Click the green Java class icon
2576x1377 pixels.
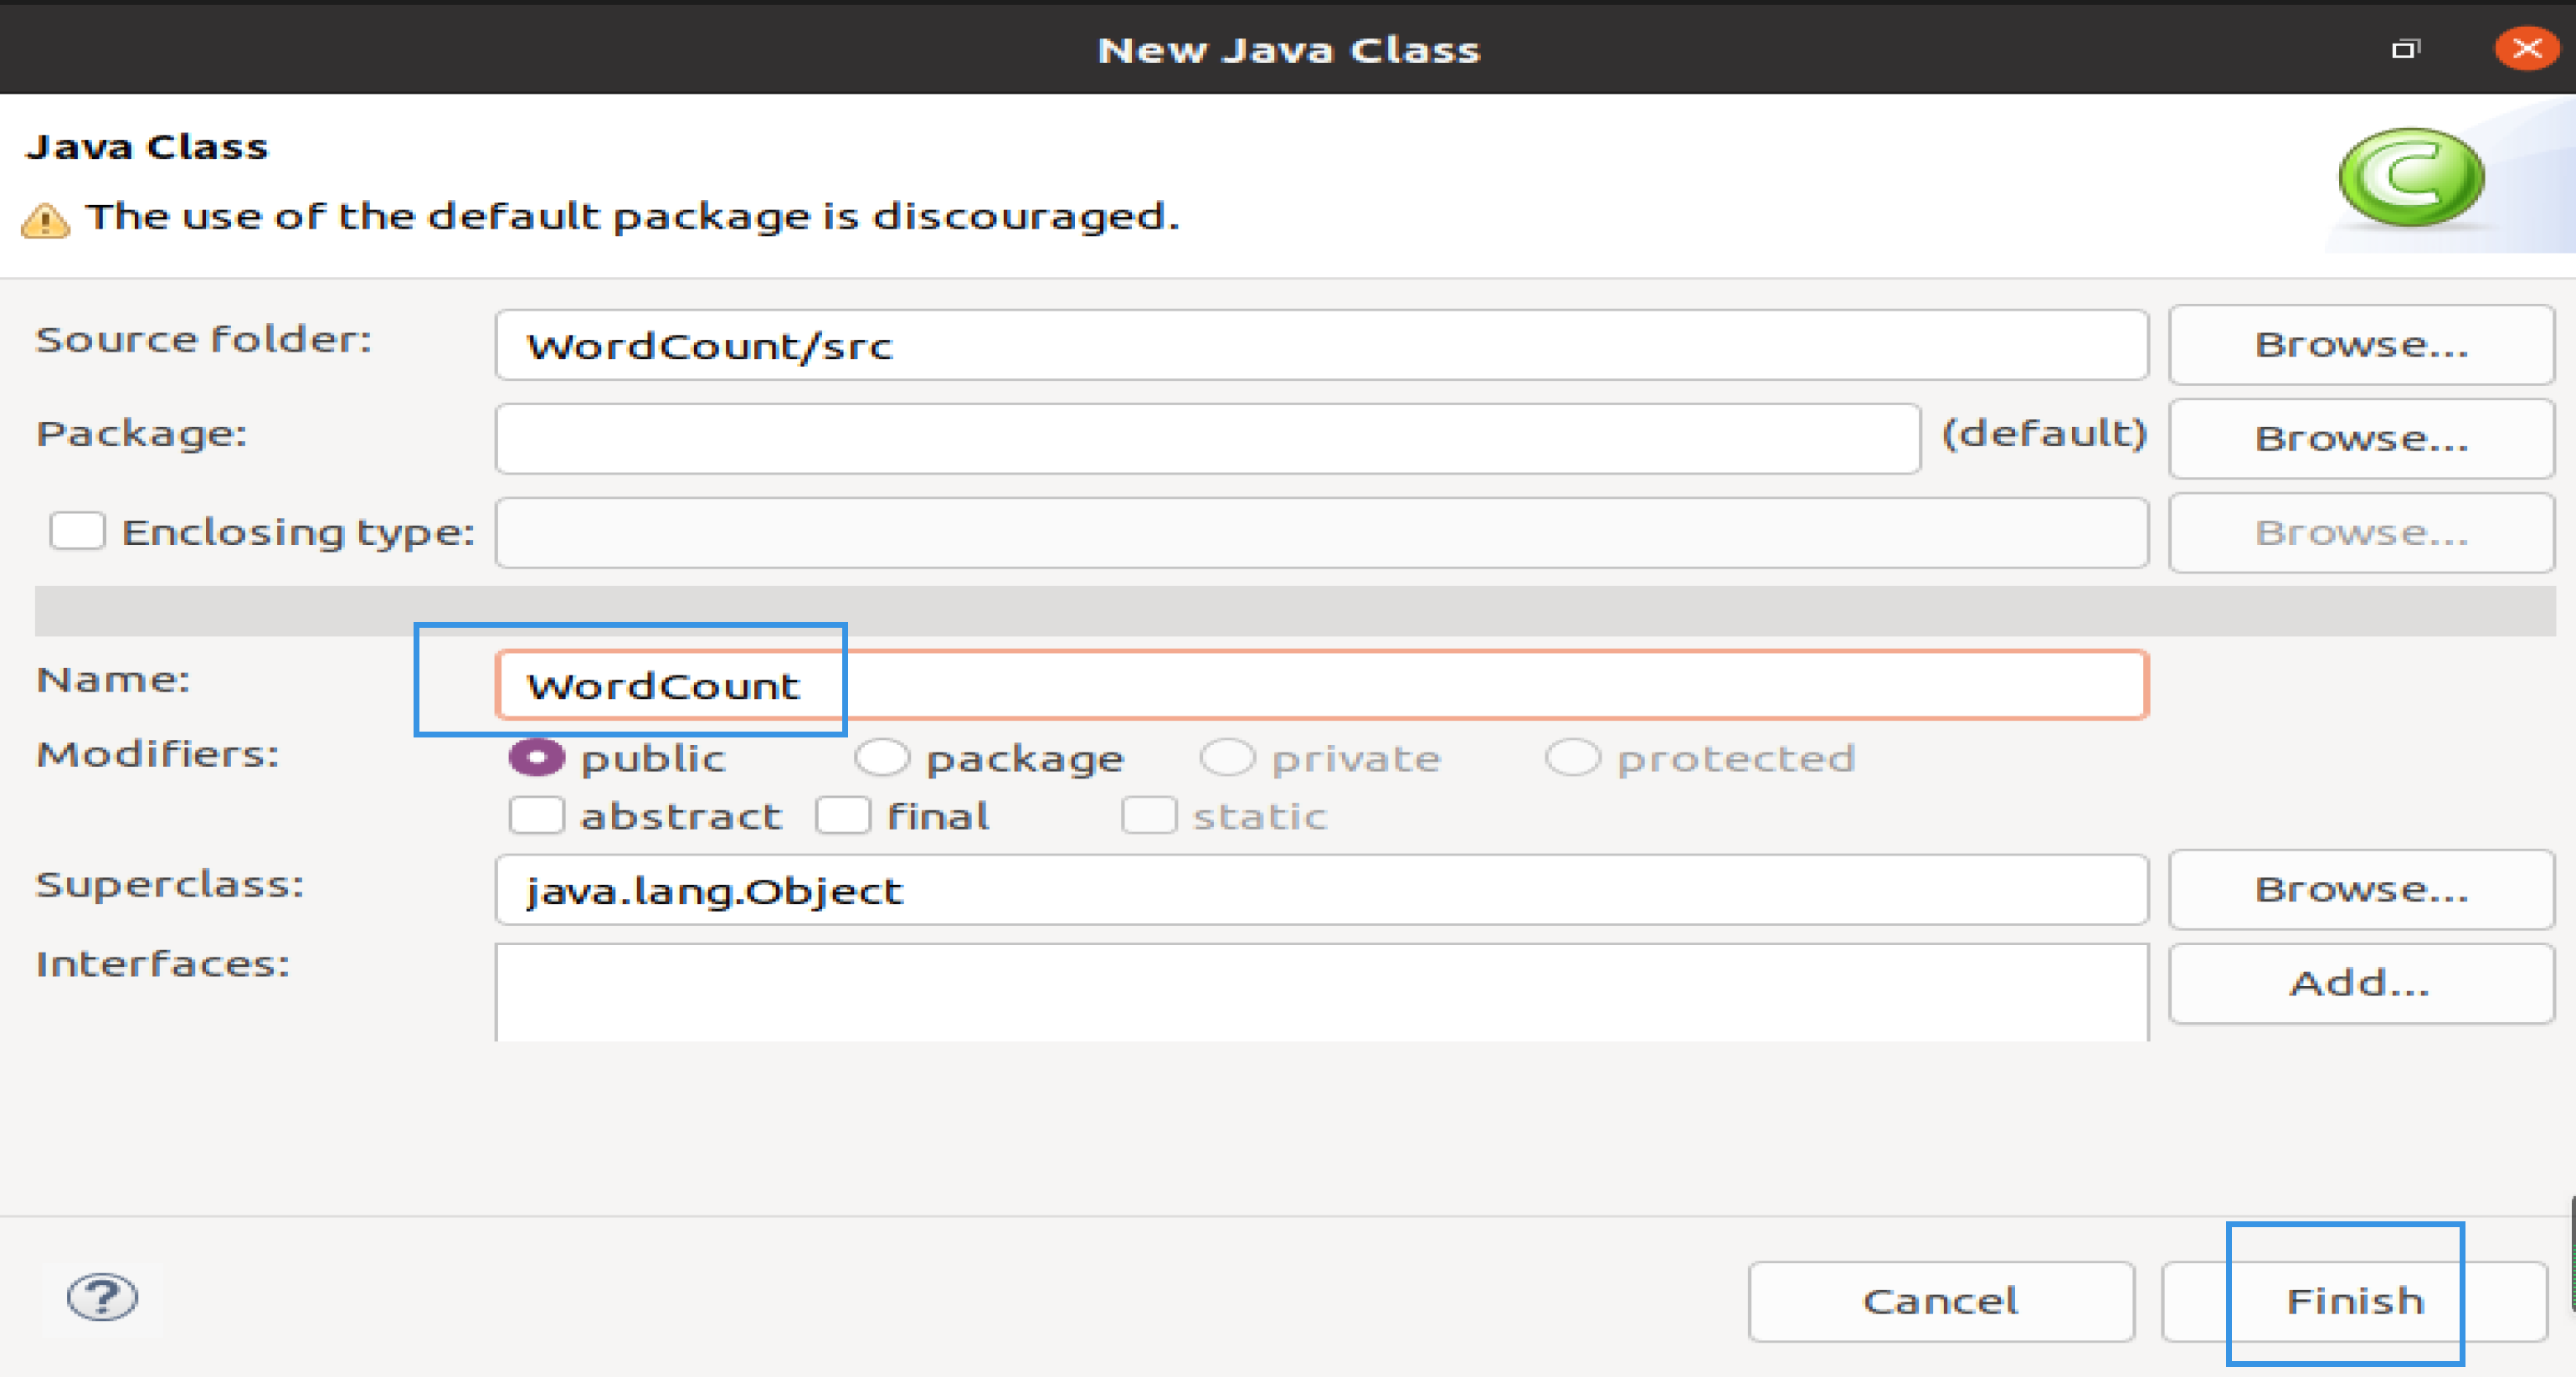point(2411,177)
